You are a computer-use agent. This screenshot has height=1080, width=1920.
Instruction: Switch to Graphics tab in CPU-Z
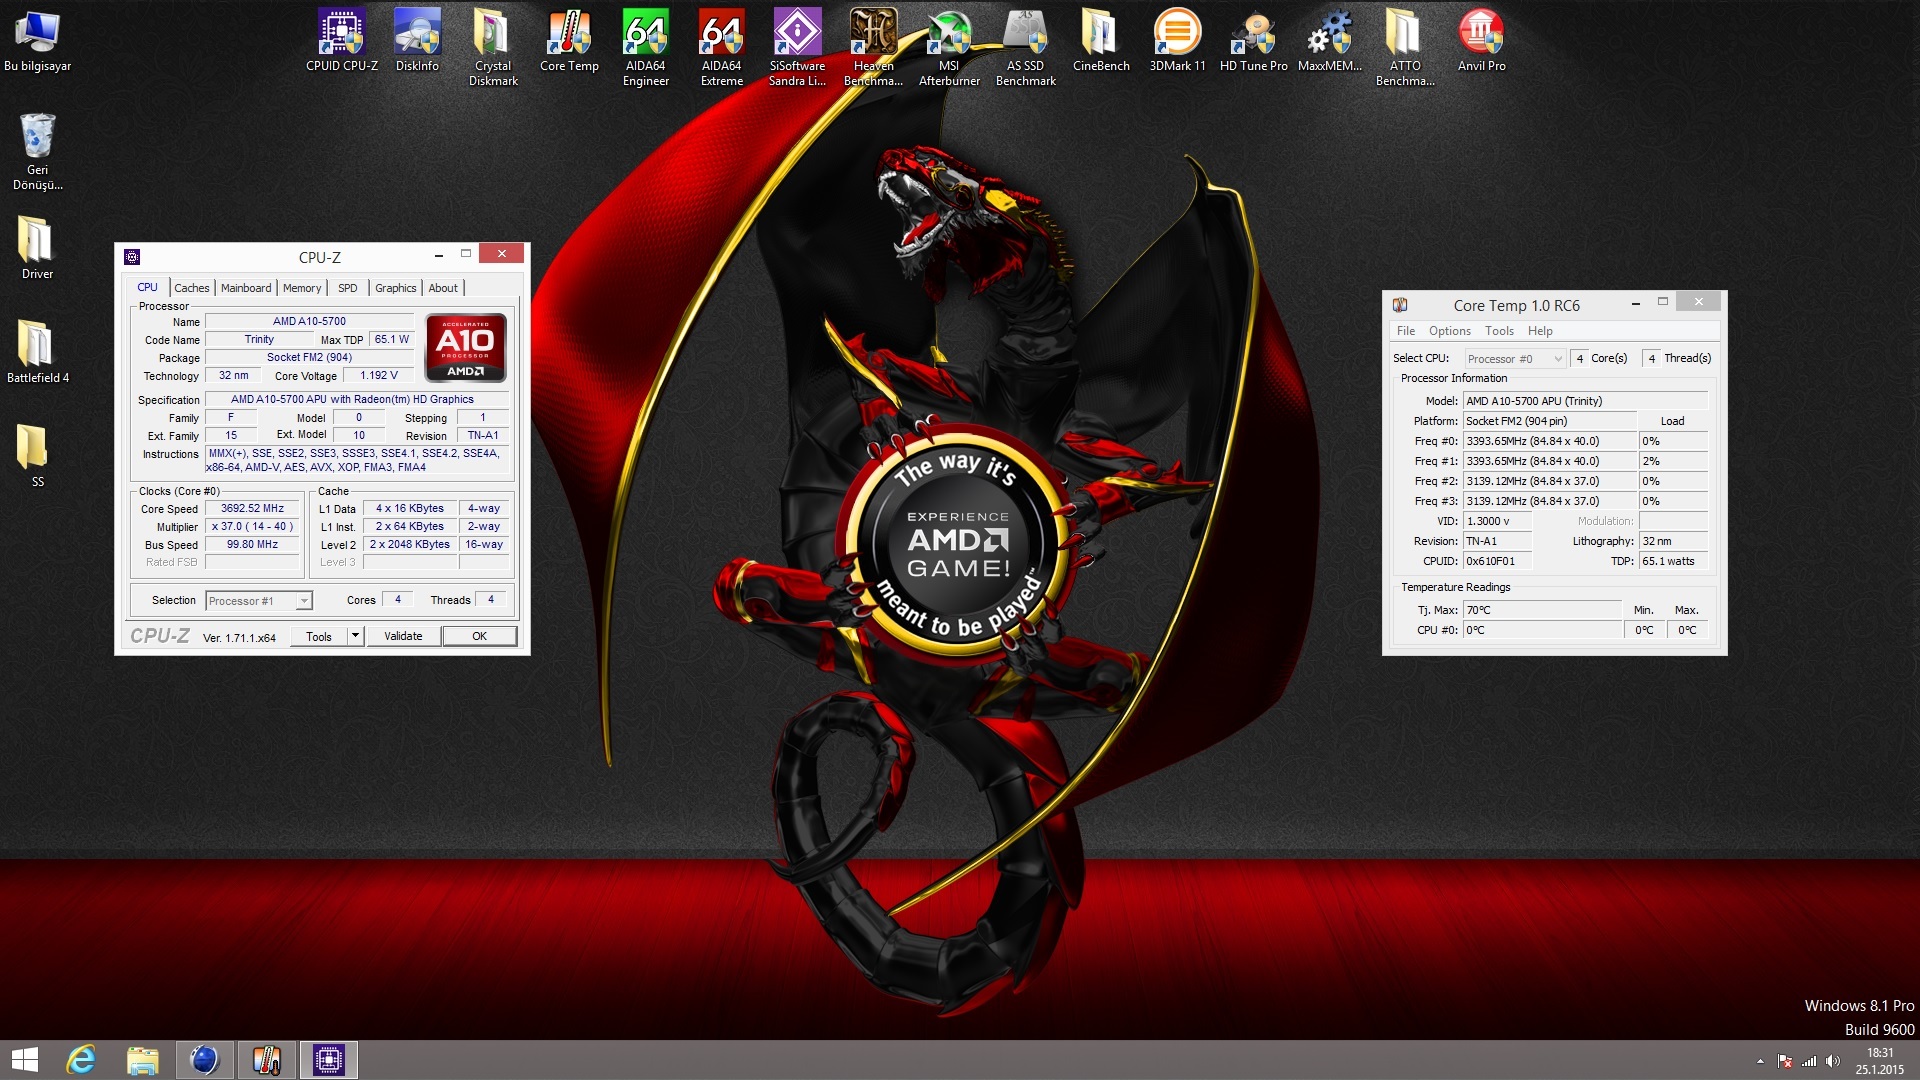396,288
